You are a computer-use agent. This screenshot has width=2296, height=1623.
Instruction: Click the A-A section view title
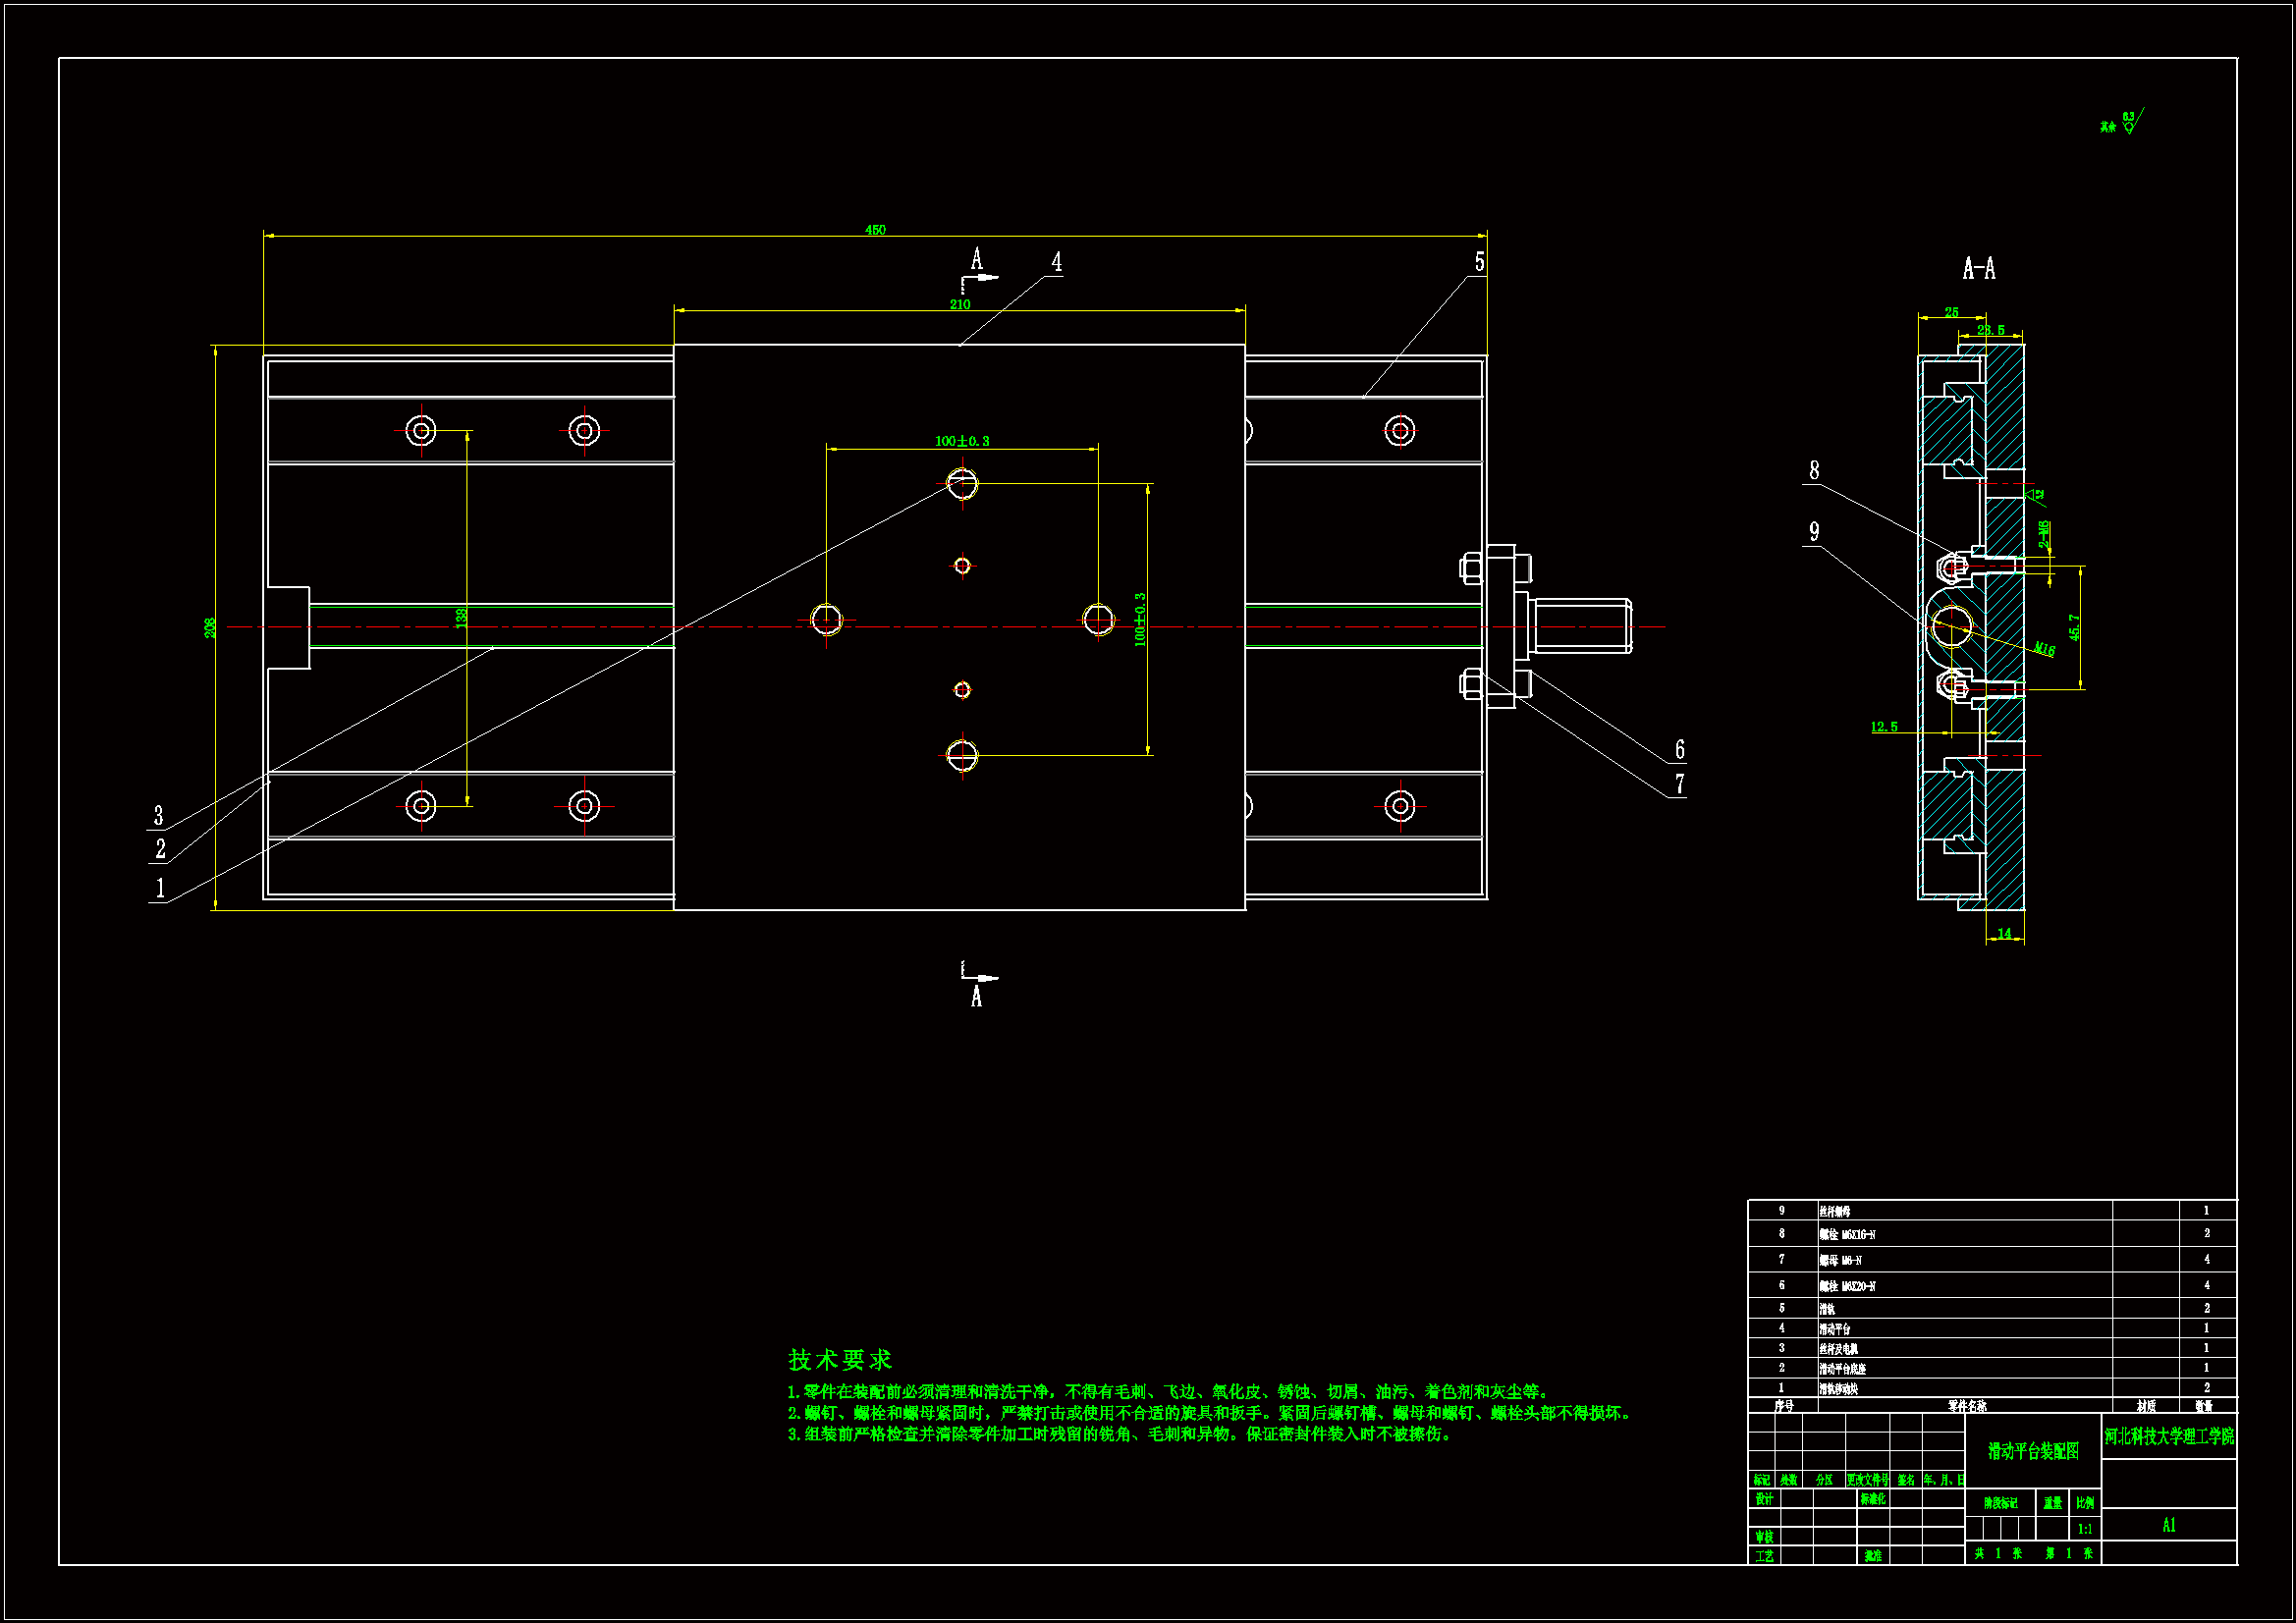[1978, 268]
